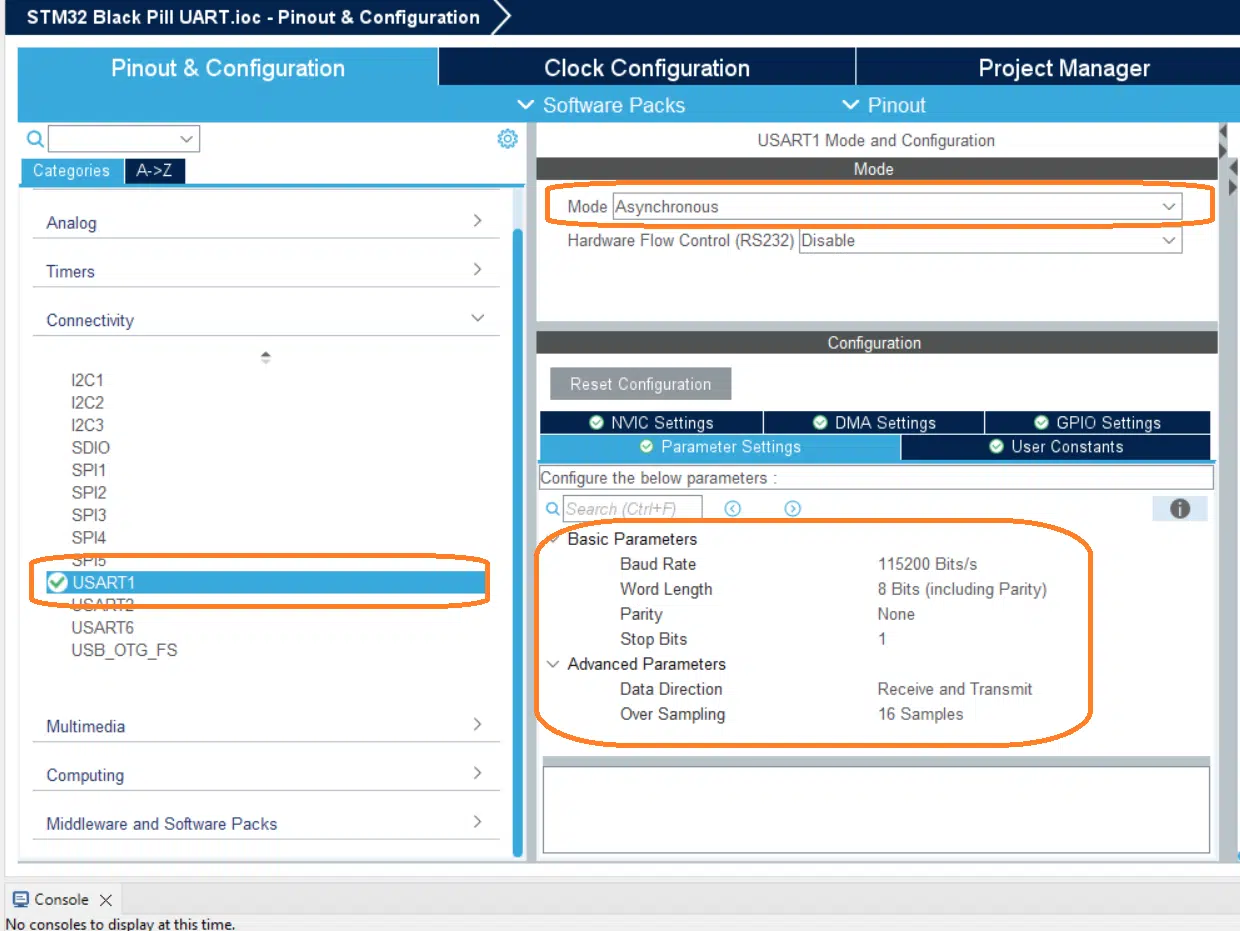Collapse the Basic Parameters group
The image size is (1240, 931).
tap(553, 539)
